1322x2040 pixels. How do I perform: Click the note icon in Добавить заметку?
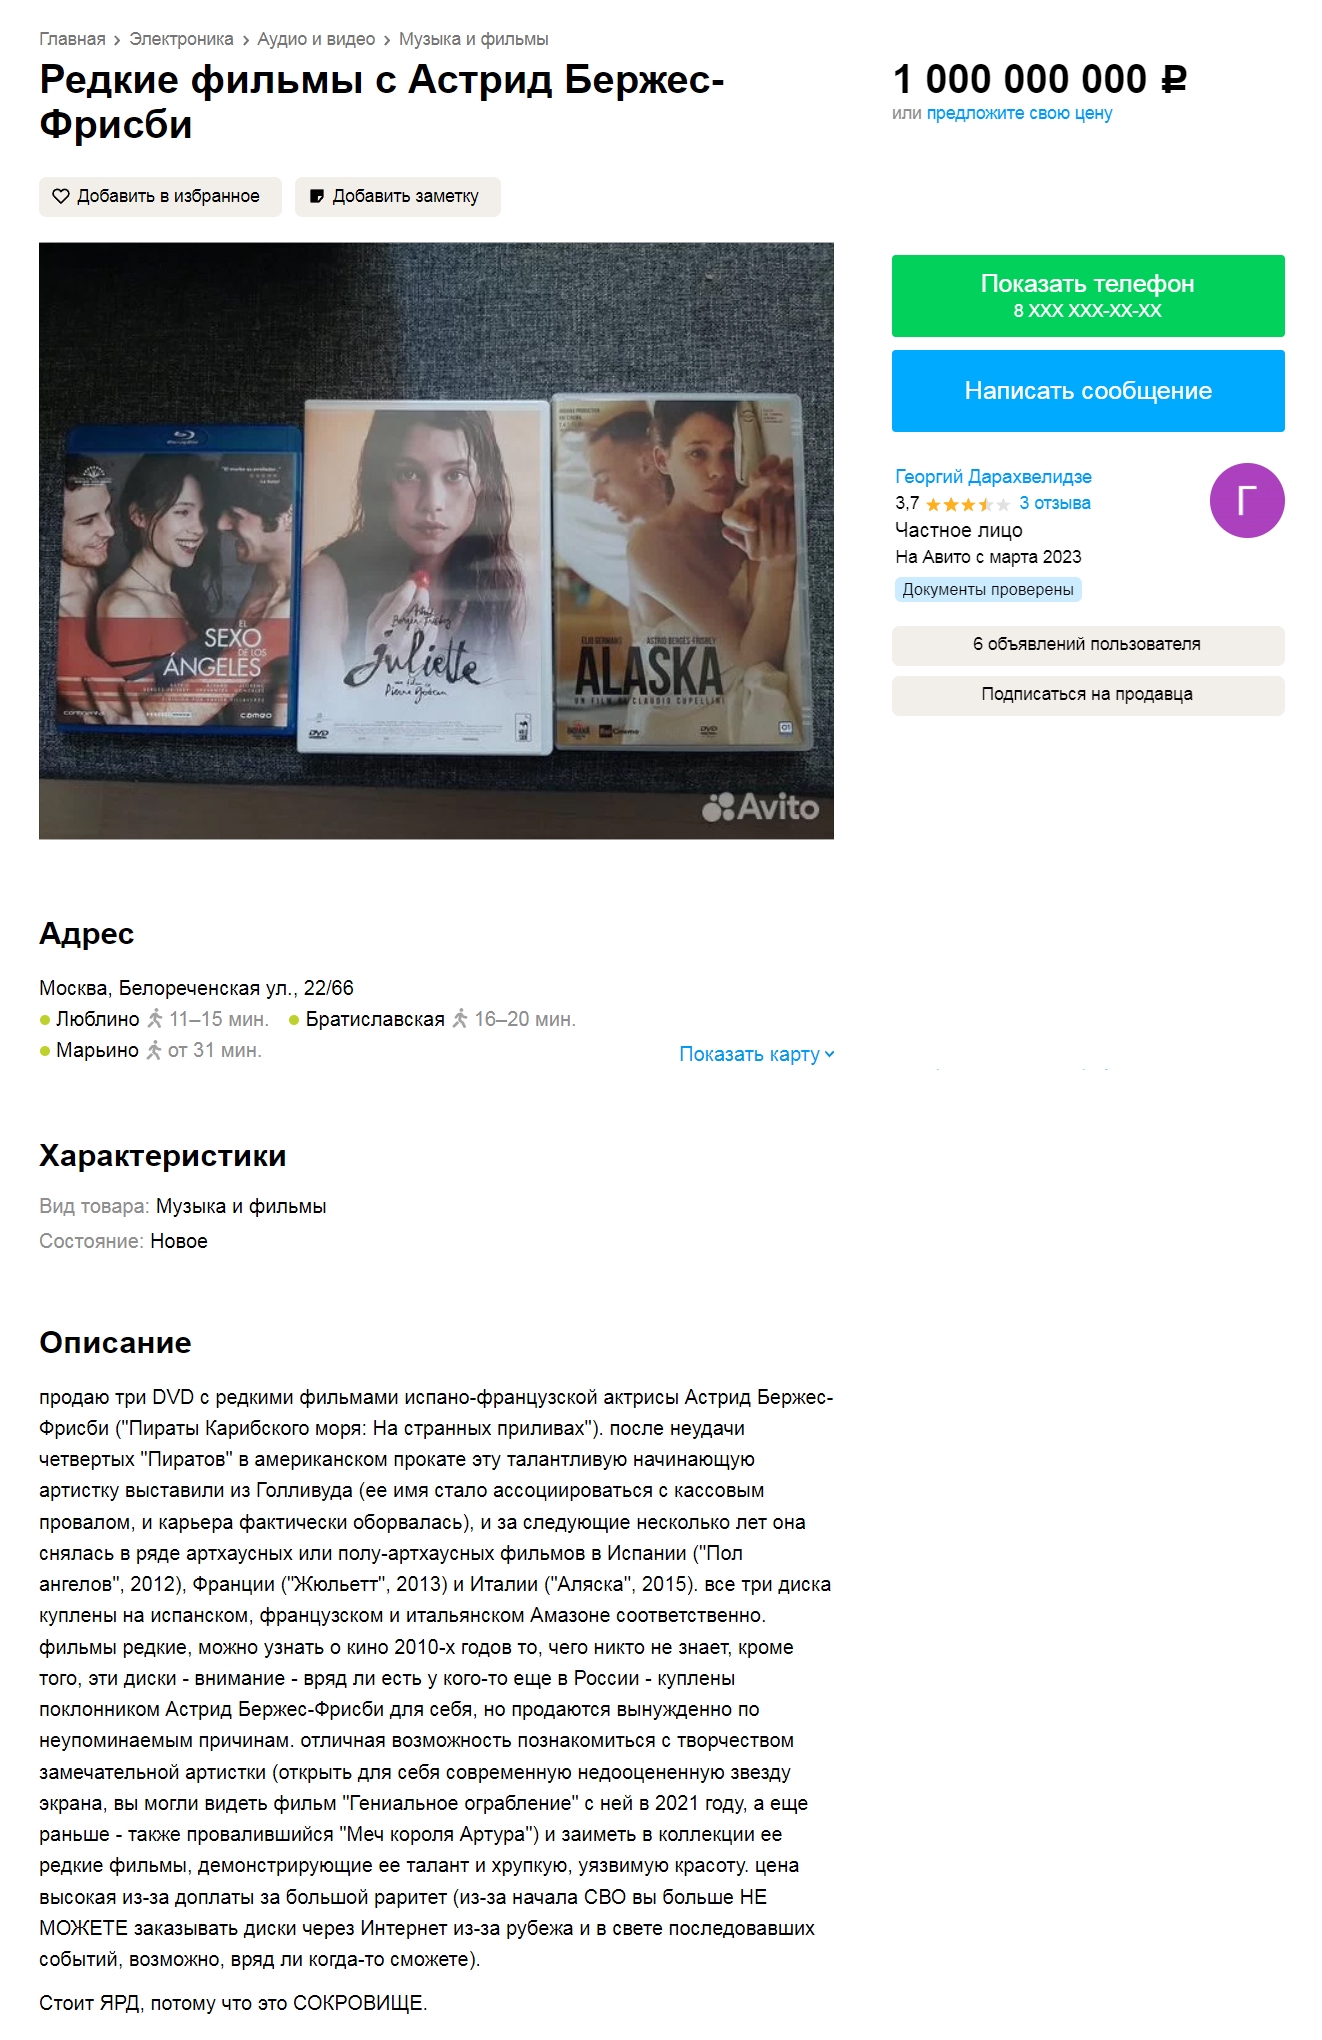317,196
